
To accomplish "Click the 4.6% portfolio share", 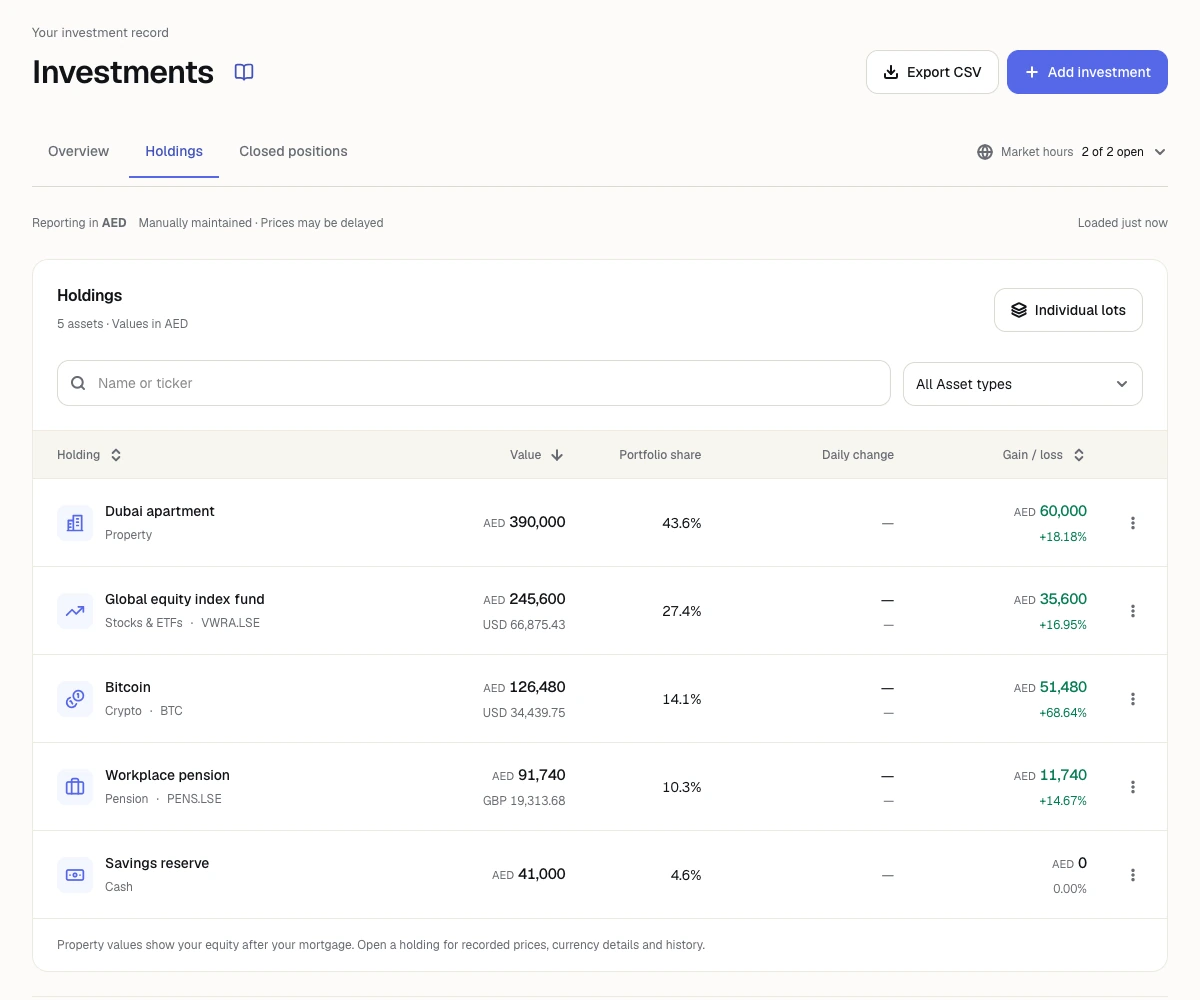I will point(686,875).
